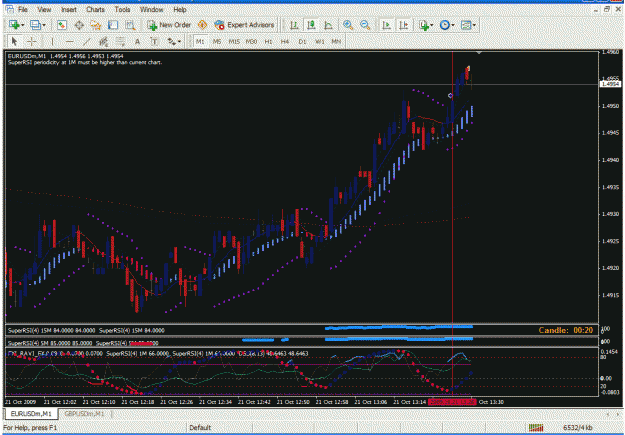Switch to the M30 timeframe

click(251, 41)
